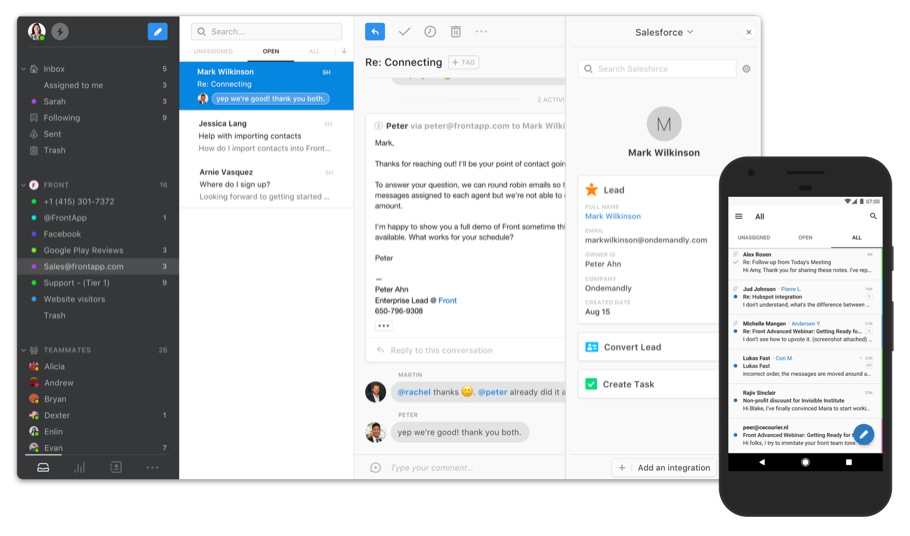
Task: Tap the phone UNASSIGNED tab
Action: point(754,238)
